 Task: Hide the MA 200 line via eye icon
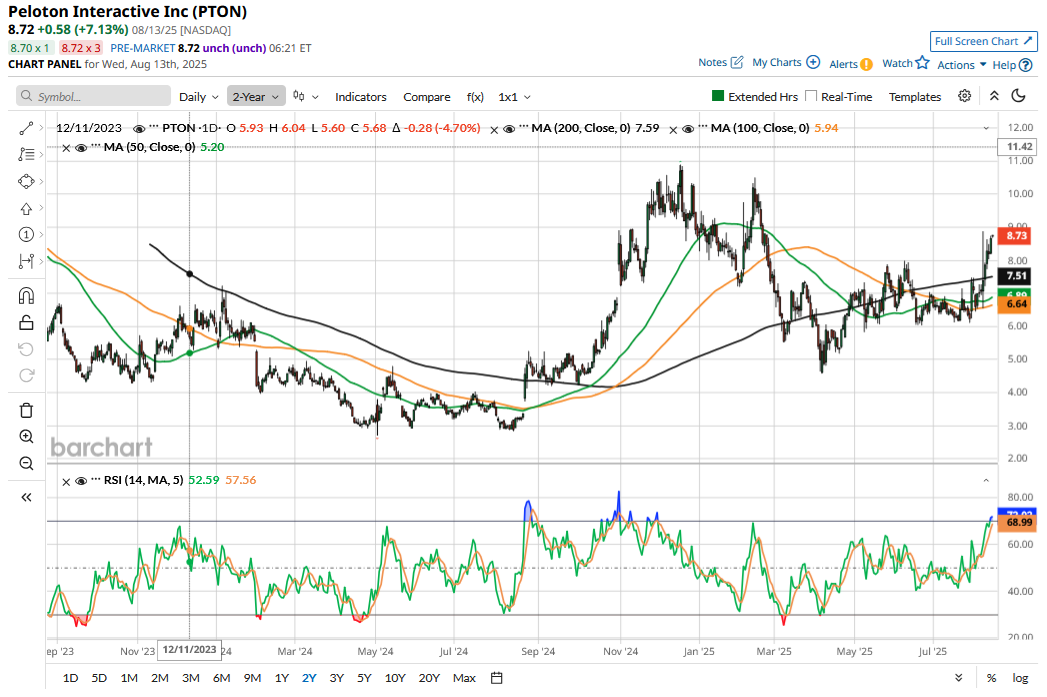[x=509, y=129]
